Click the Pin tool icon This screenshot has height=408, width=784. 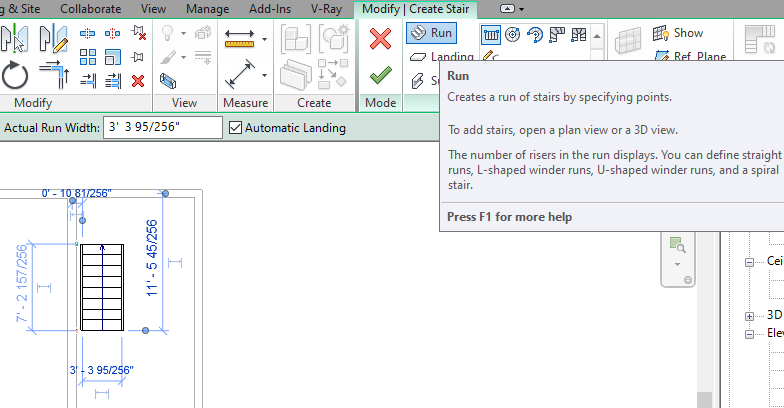point(137,57)
